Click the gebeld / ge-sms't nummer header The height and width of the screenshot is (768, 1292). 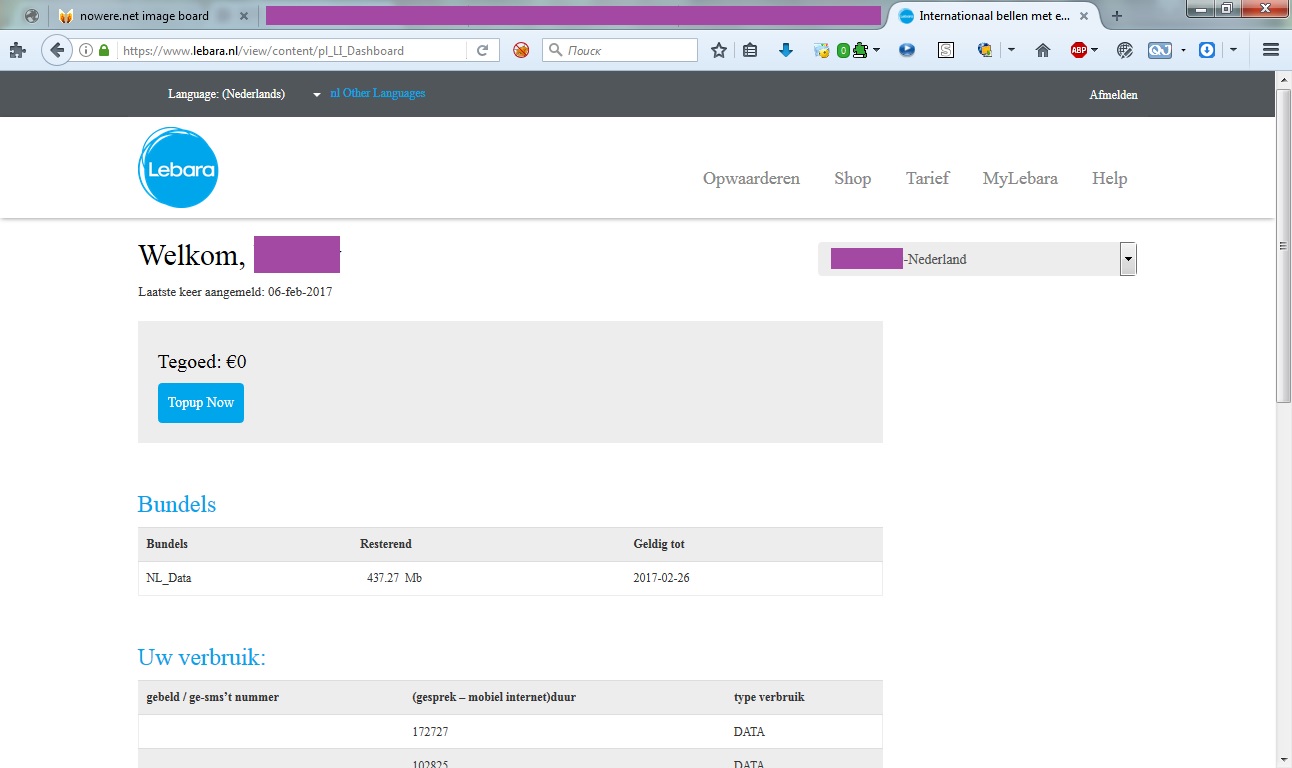coord(213,697)
